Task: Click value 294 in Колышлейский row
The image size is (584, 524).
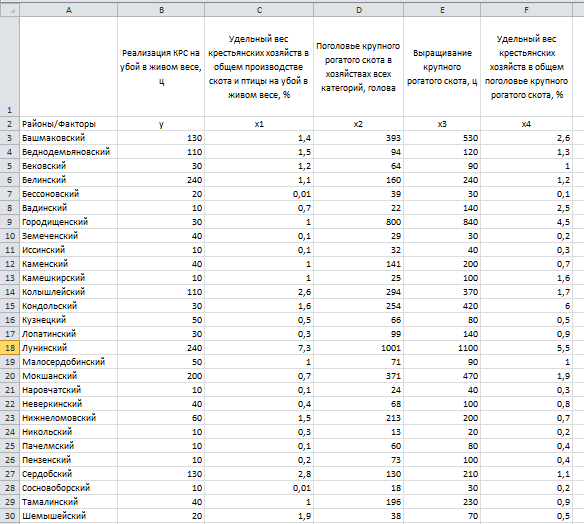Action: tap(358, 292)
